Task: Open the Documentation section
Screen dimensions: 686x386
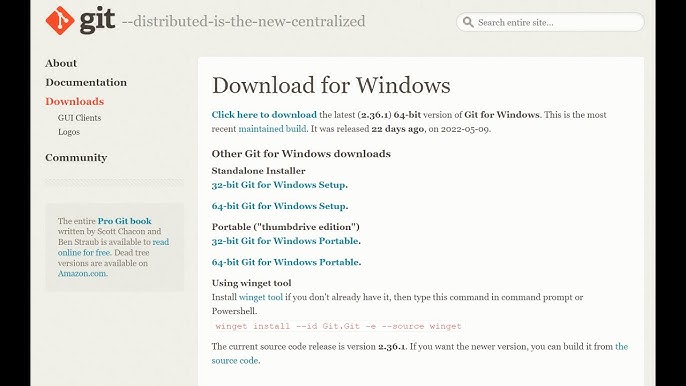Action: coord(86,82)
